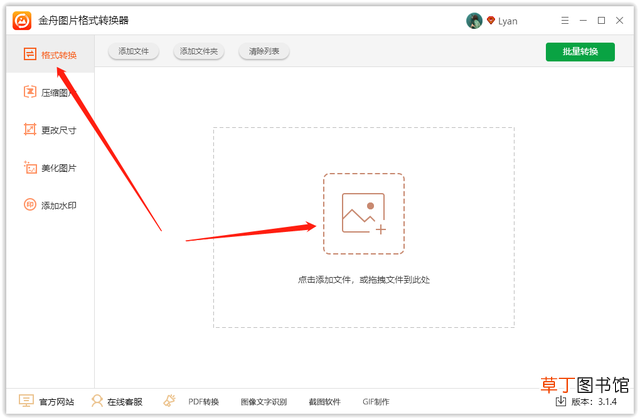Click the add image placeholder icon
Viewport: 640px width, 420px height.
pos(364,213)
